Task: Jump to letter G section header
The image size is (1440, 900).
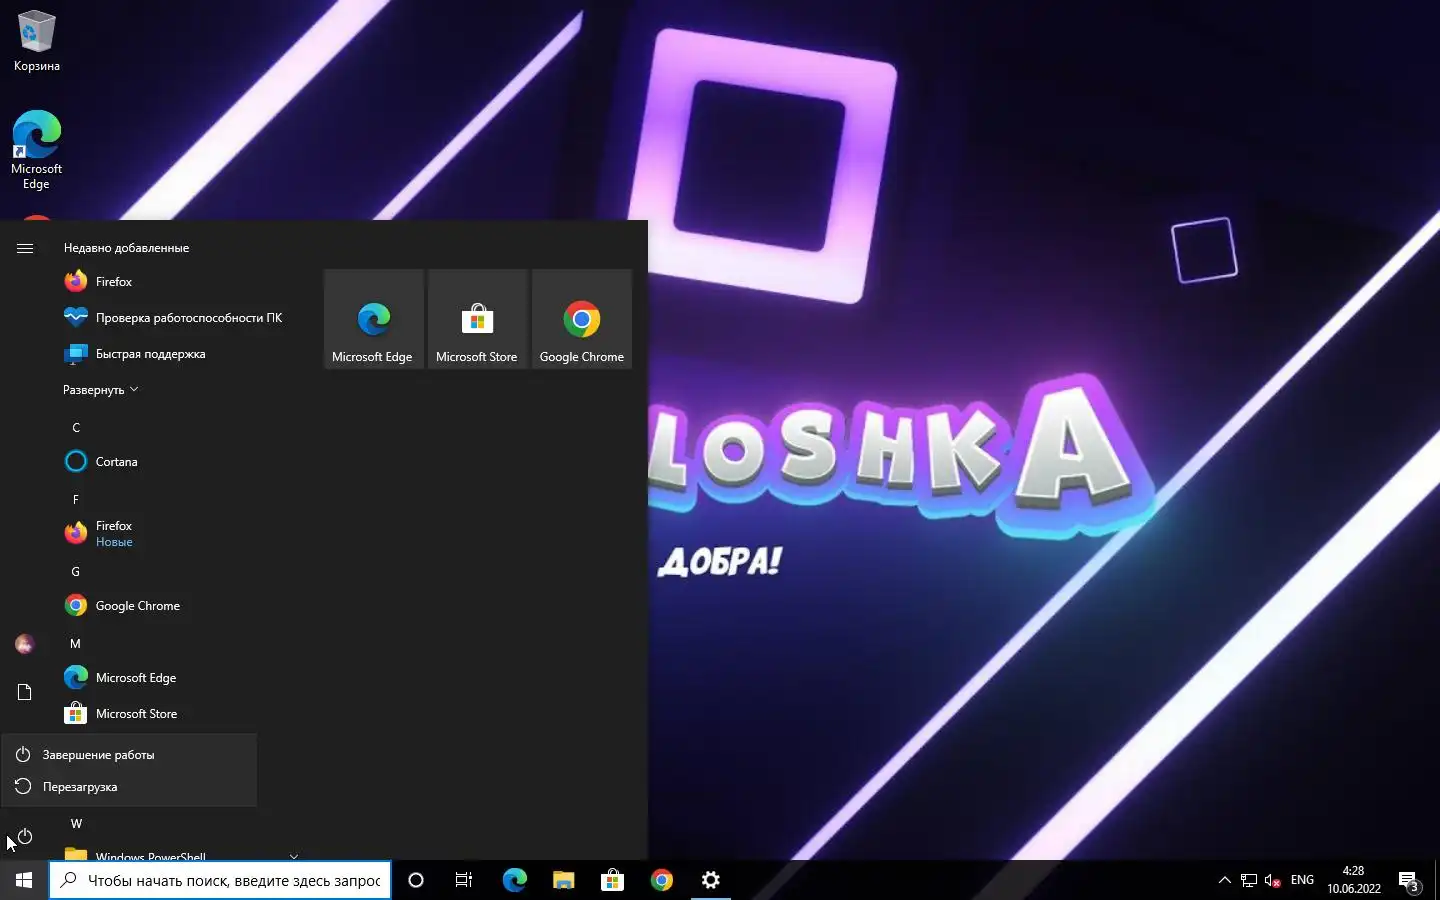Action: [76, 572]
